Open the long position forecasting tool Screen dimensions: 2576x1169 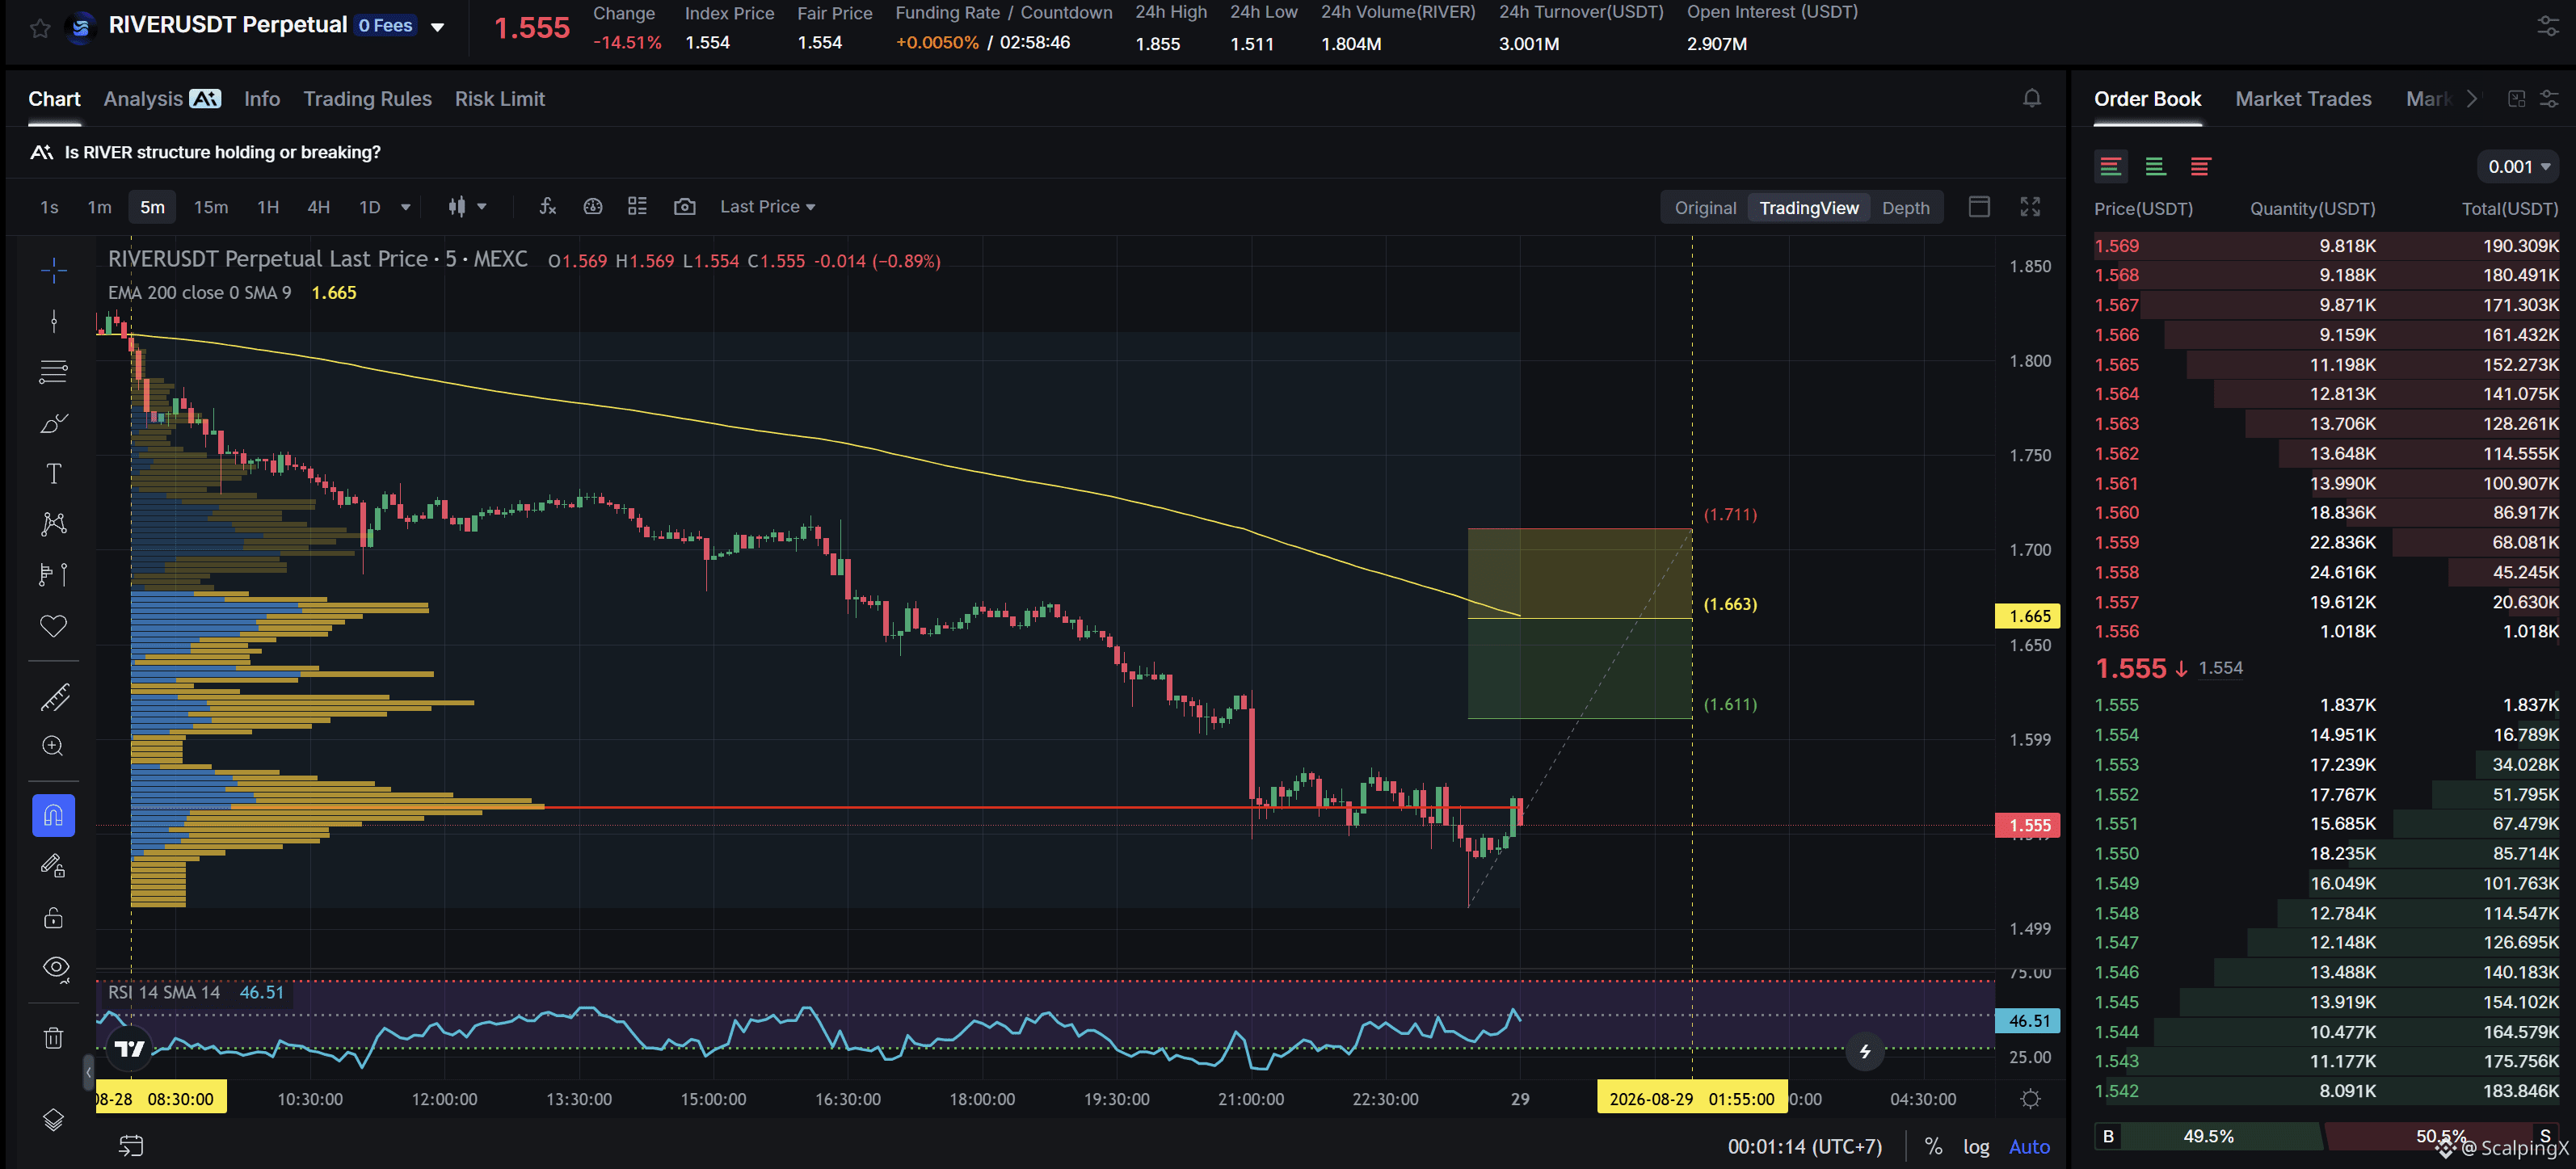point(54,575)
